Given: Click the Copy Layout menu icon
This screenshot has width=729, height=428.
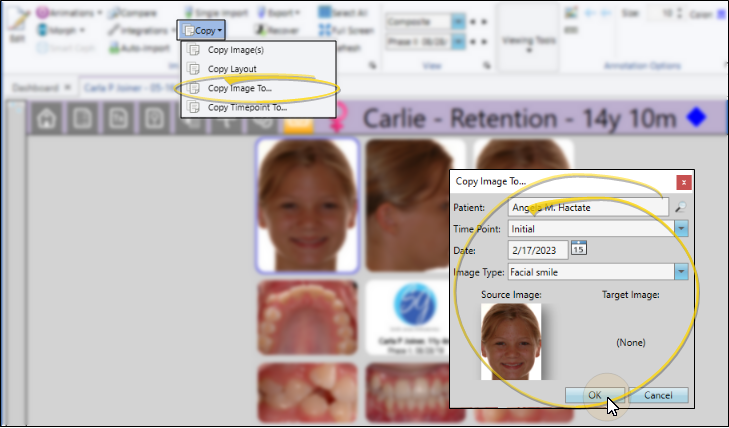Looking at the screenshot, I should [193, 69].
